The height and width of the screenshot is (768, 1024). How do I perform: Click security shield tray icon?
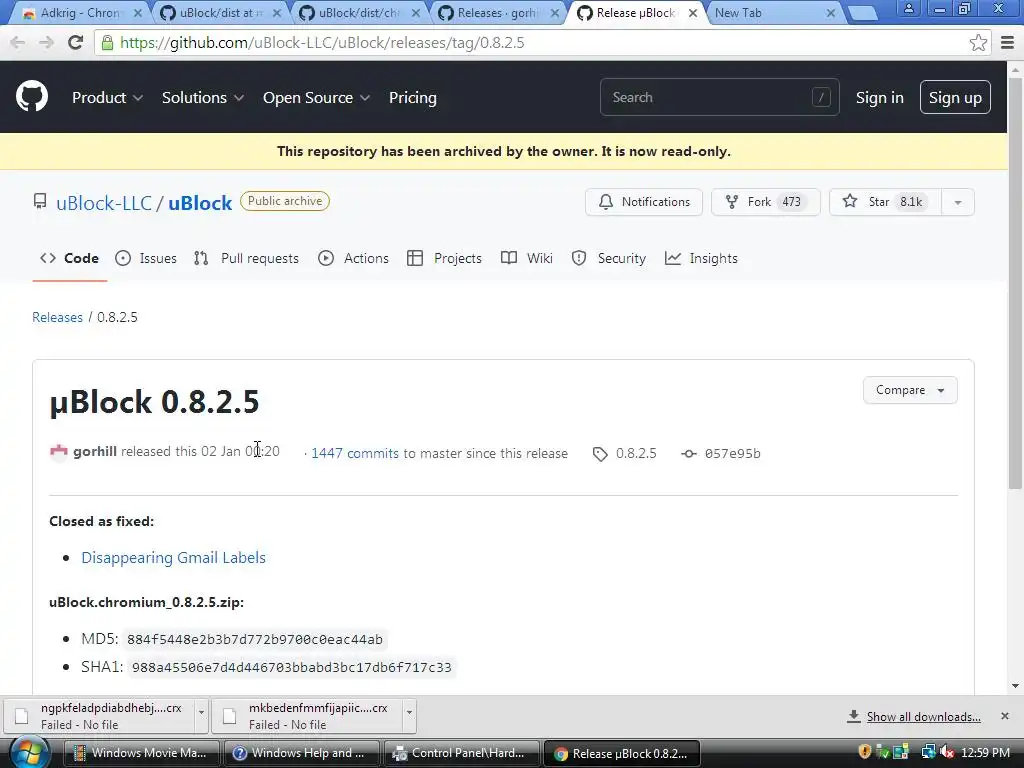coord(865,753)
